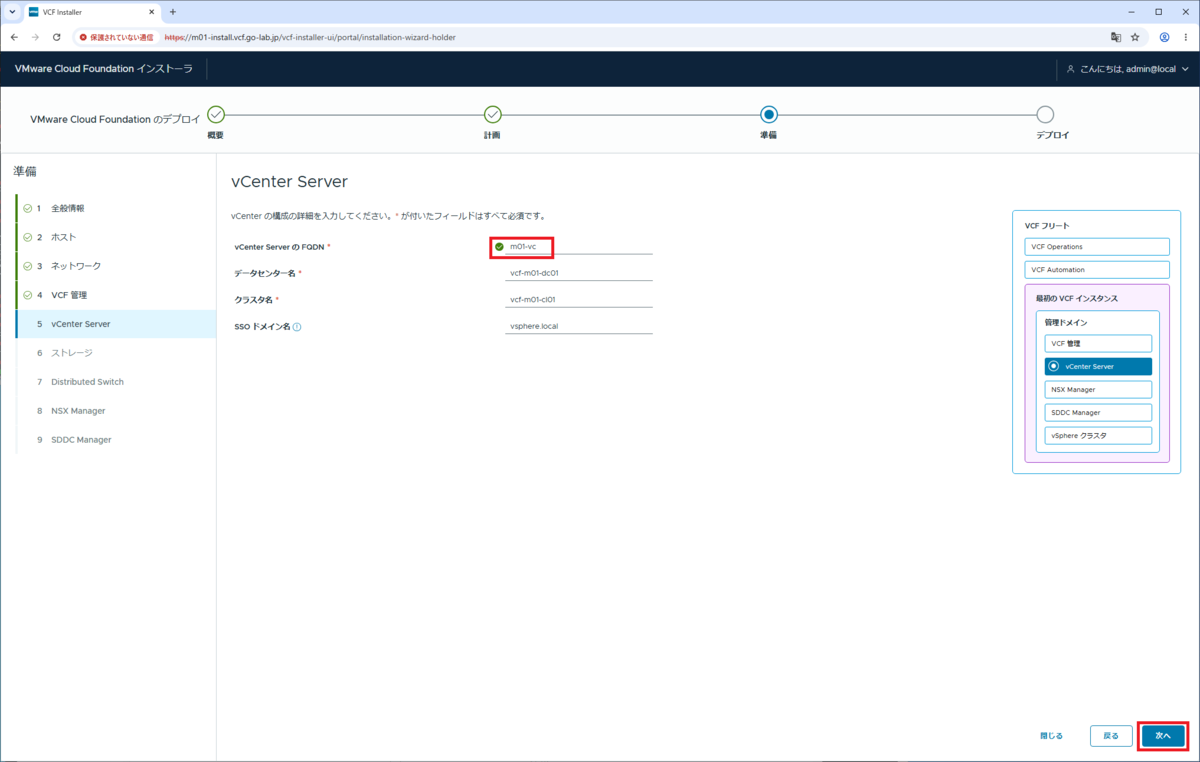Viewport: 1200px width, 762px height.
Task: Click the highlighted vCenter Server box in diagram
Action: click(1098, 366)
